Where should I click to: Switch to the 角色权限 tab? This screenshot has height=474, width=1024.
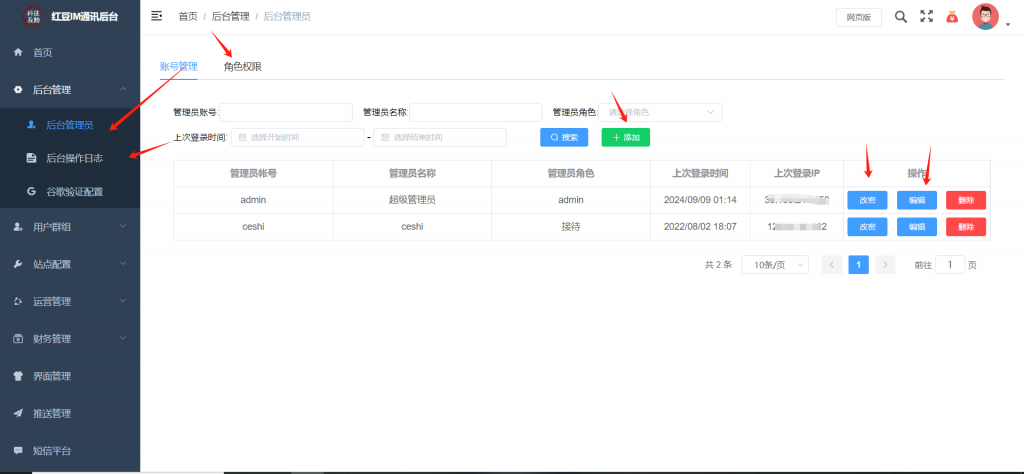[243, 67]
